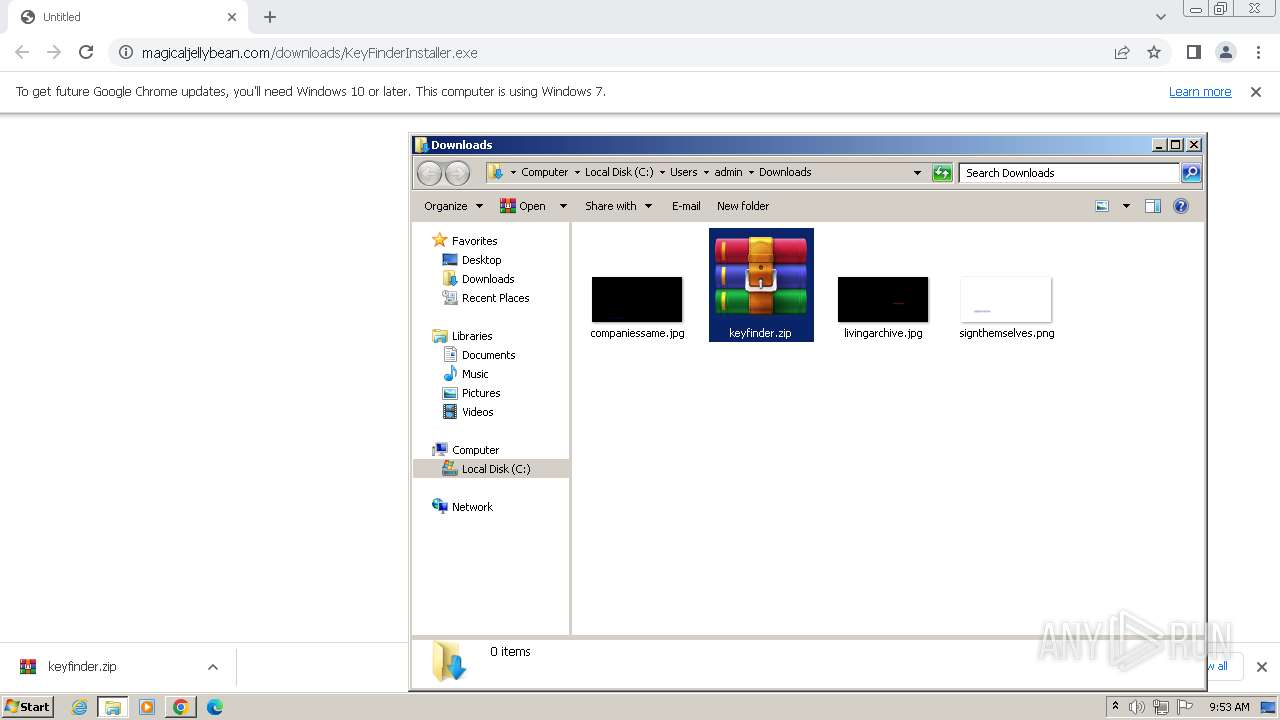Bookmark this page with the star icon

point(1154,52)
